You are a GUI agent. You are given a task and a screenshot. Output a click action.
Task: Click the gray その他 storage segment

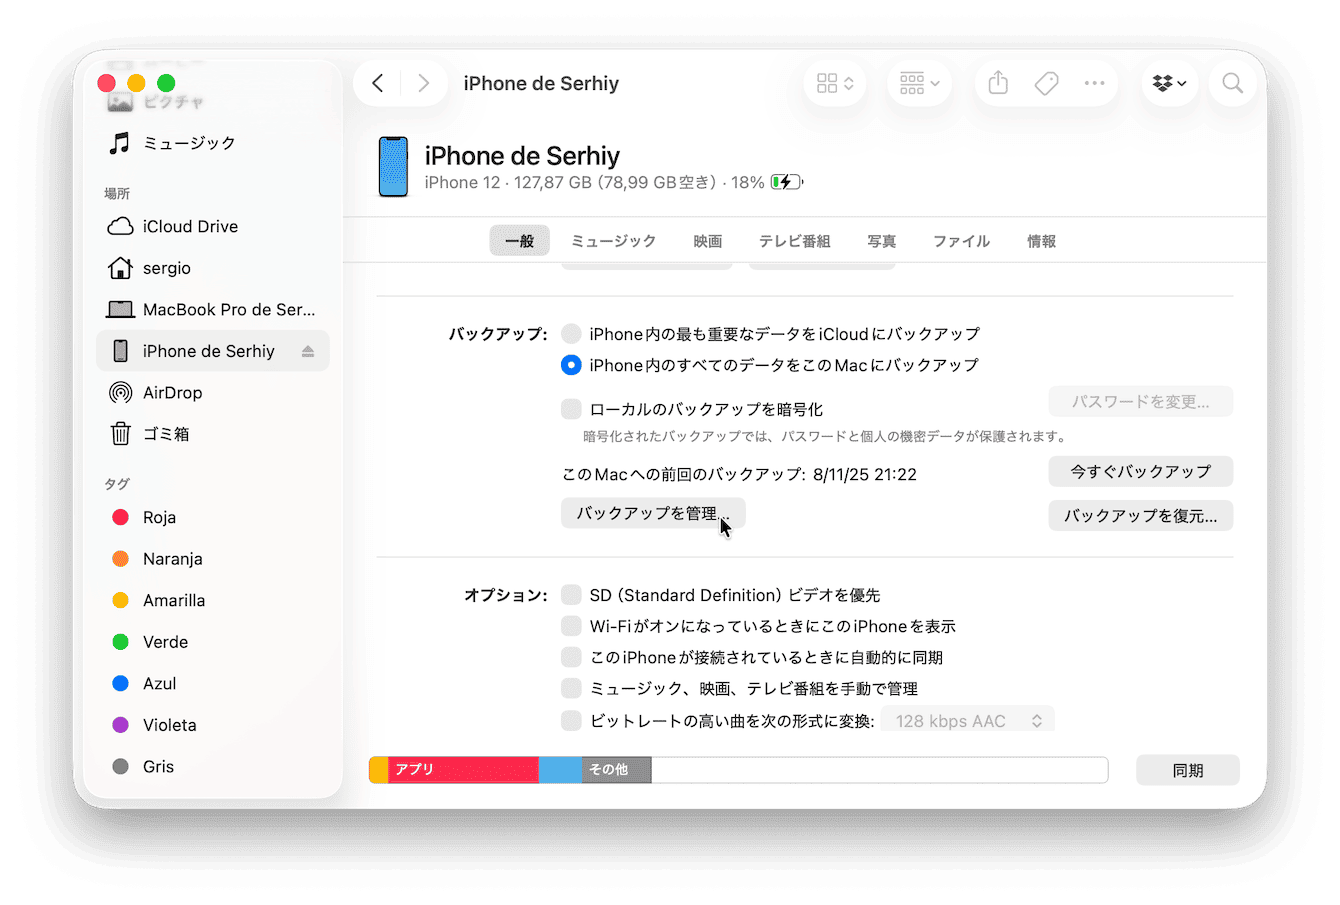tap(616, 769)
